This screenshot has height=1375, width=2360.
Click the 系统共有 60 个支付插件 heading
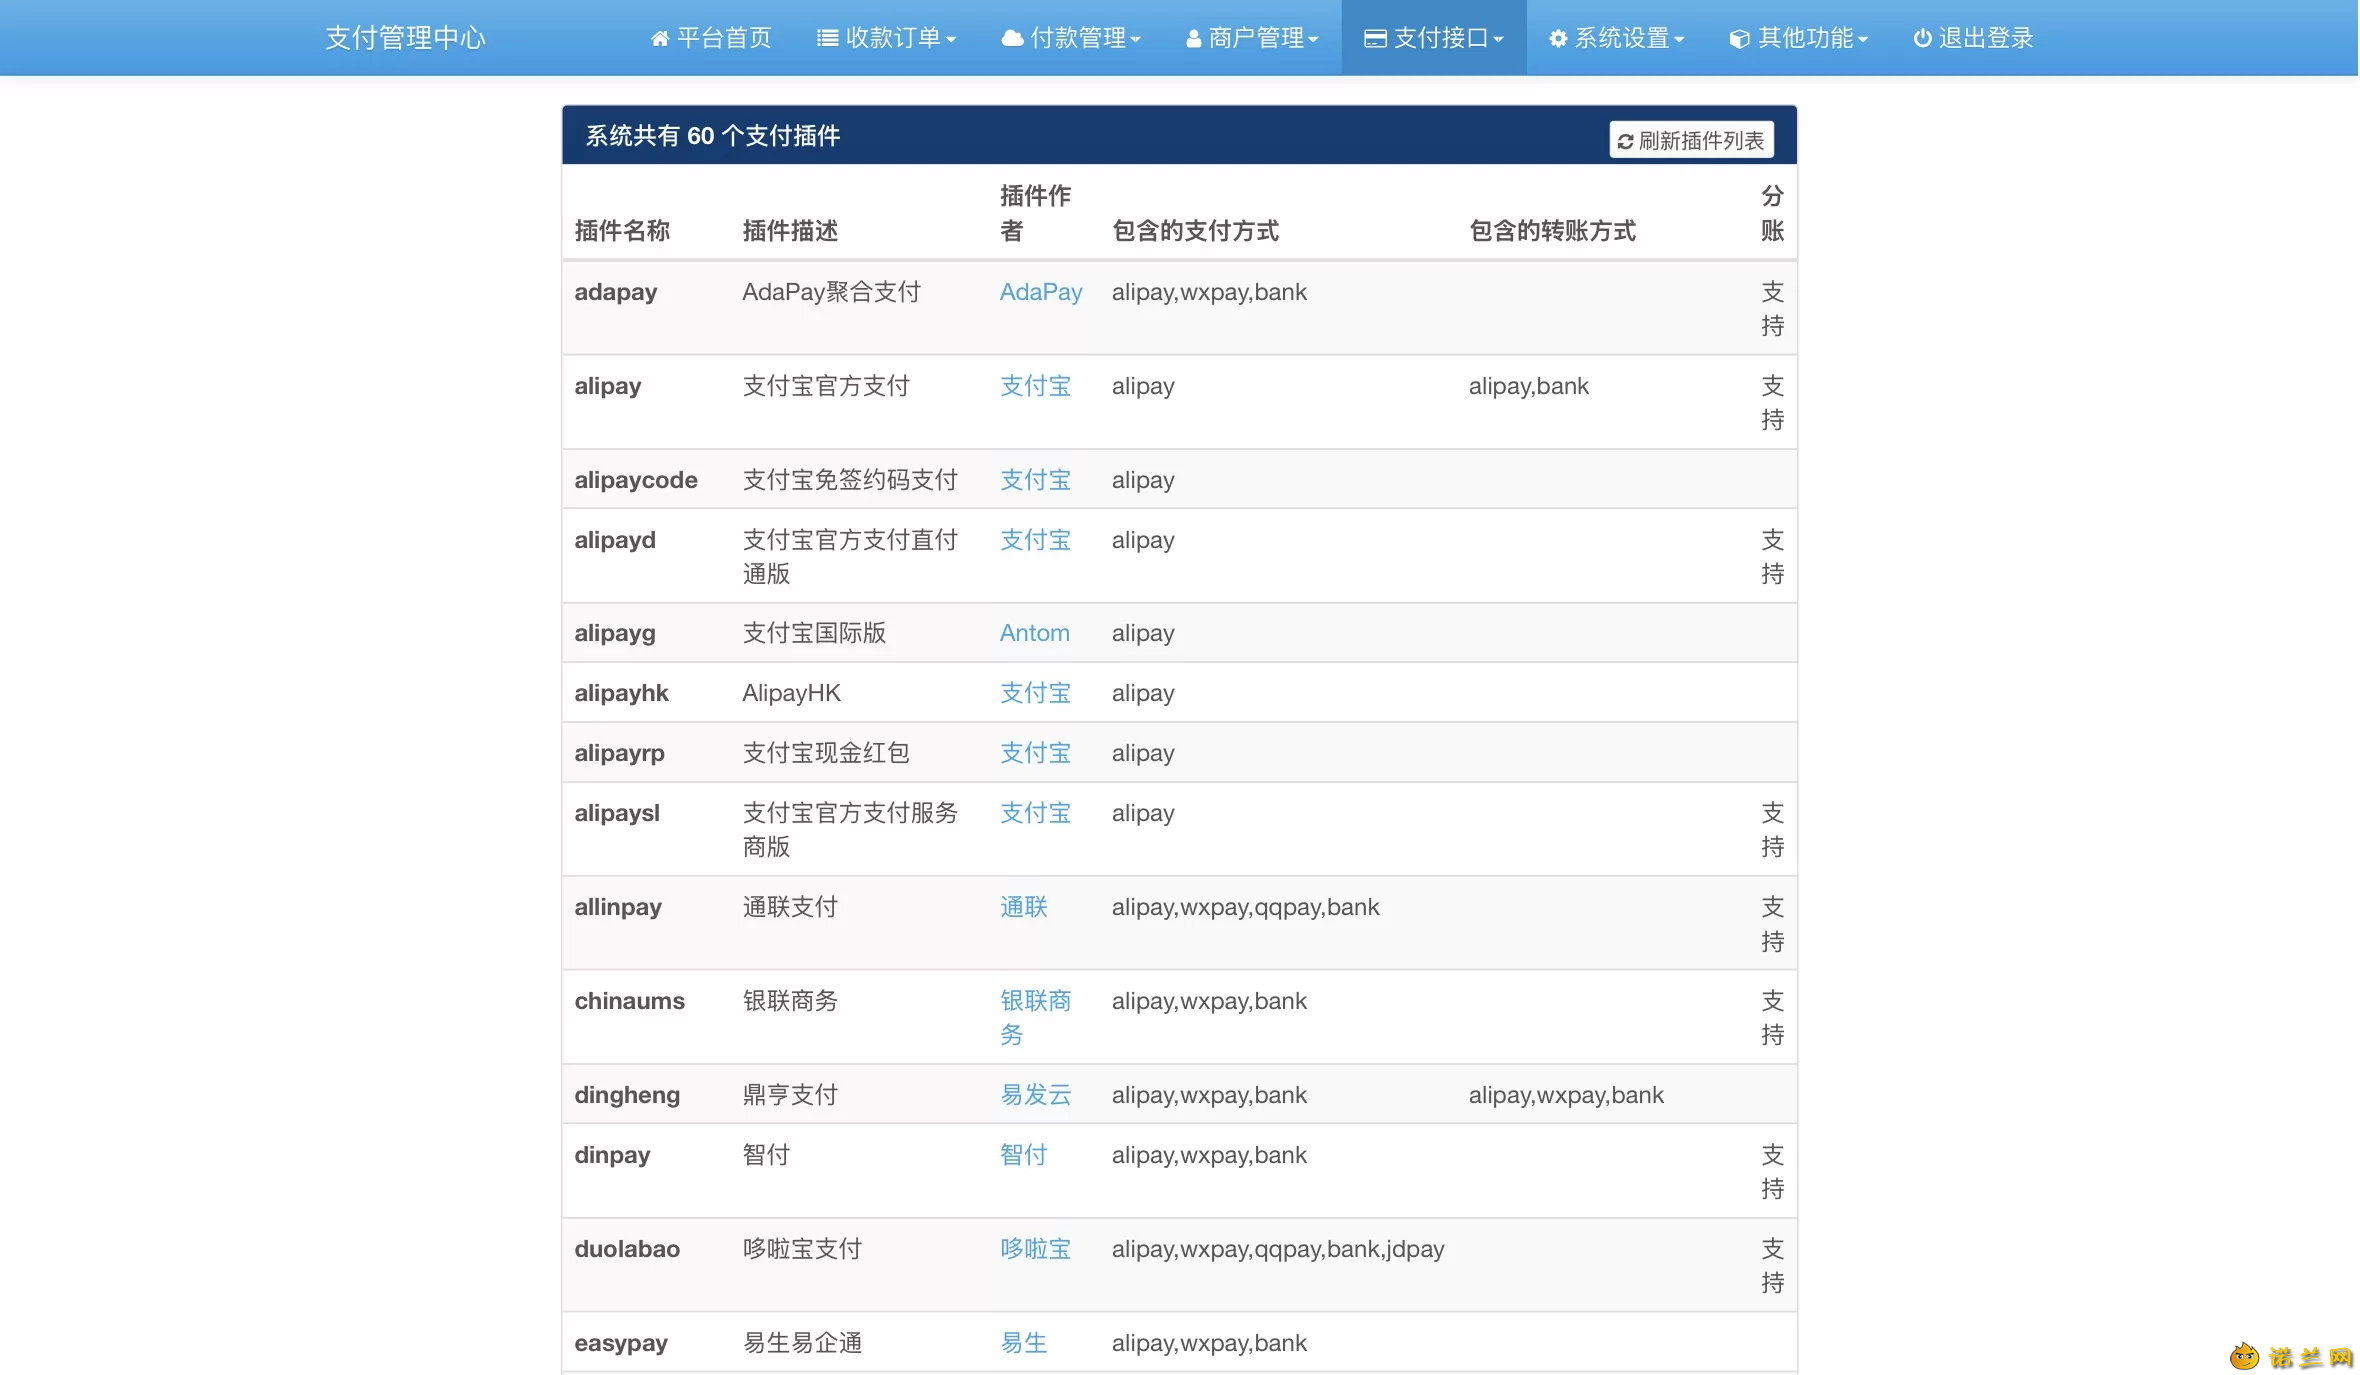coord(712,136)
